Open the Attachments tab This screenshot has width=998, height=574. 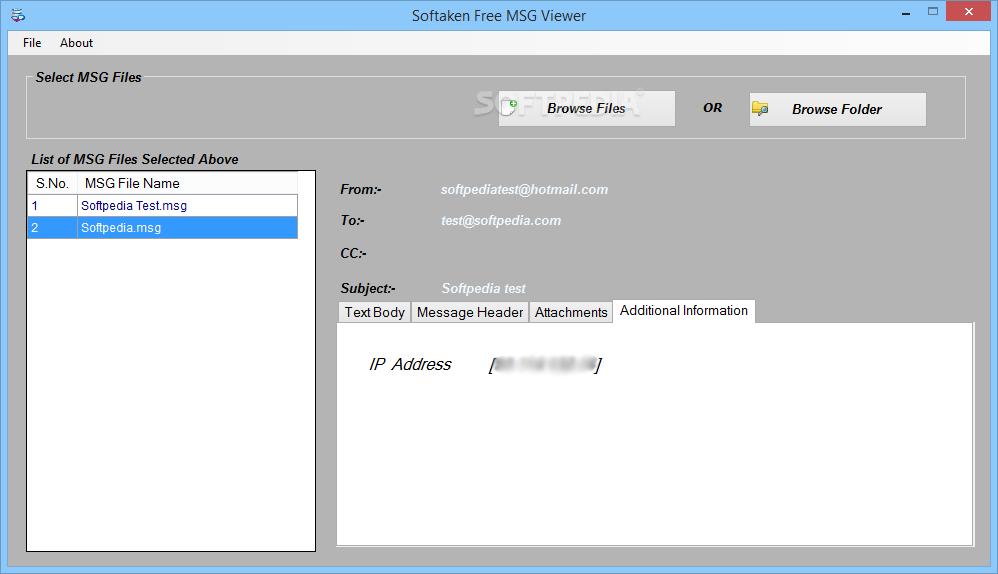tap(571, 312)
